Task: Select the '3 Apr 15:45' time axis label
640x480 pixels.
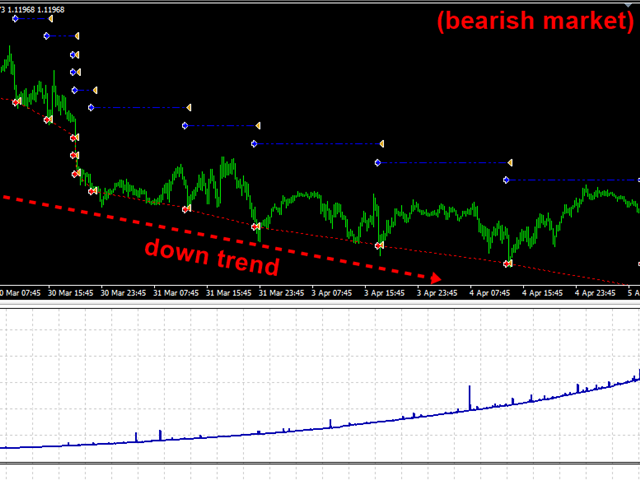Action: pyautogui.click(x=384, y=293)
